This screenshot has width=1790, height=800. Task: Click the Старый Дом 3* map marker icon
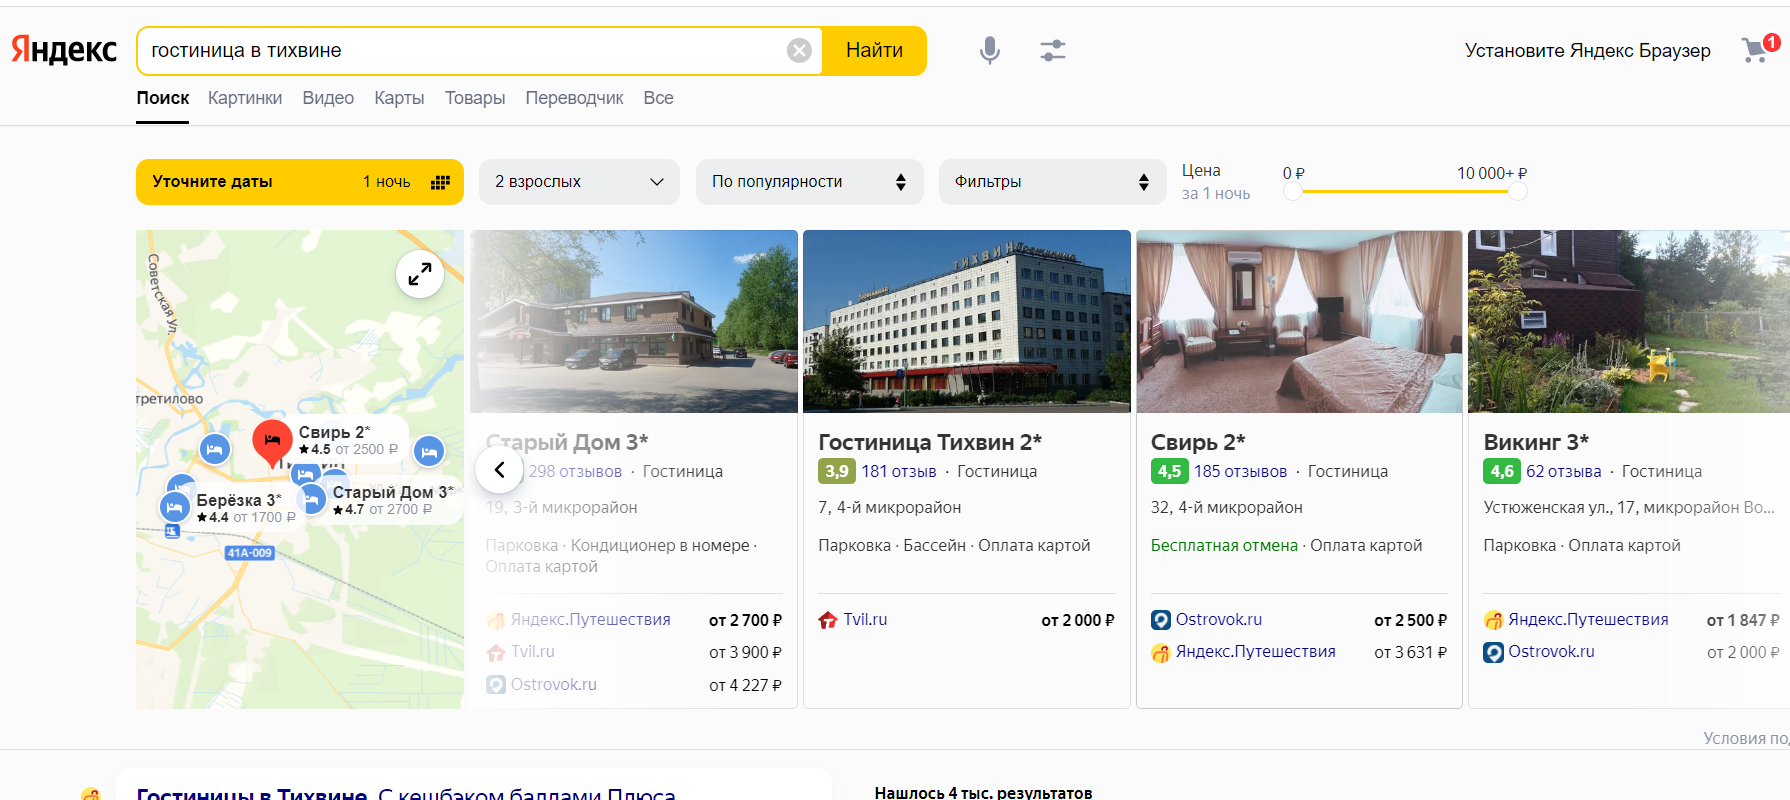313,498
